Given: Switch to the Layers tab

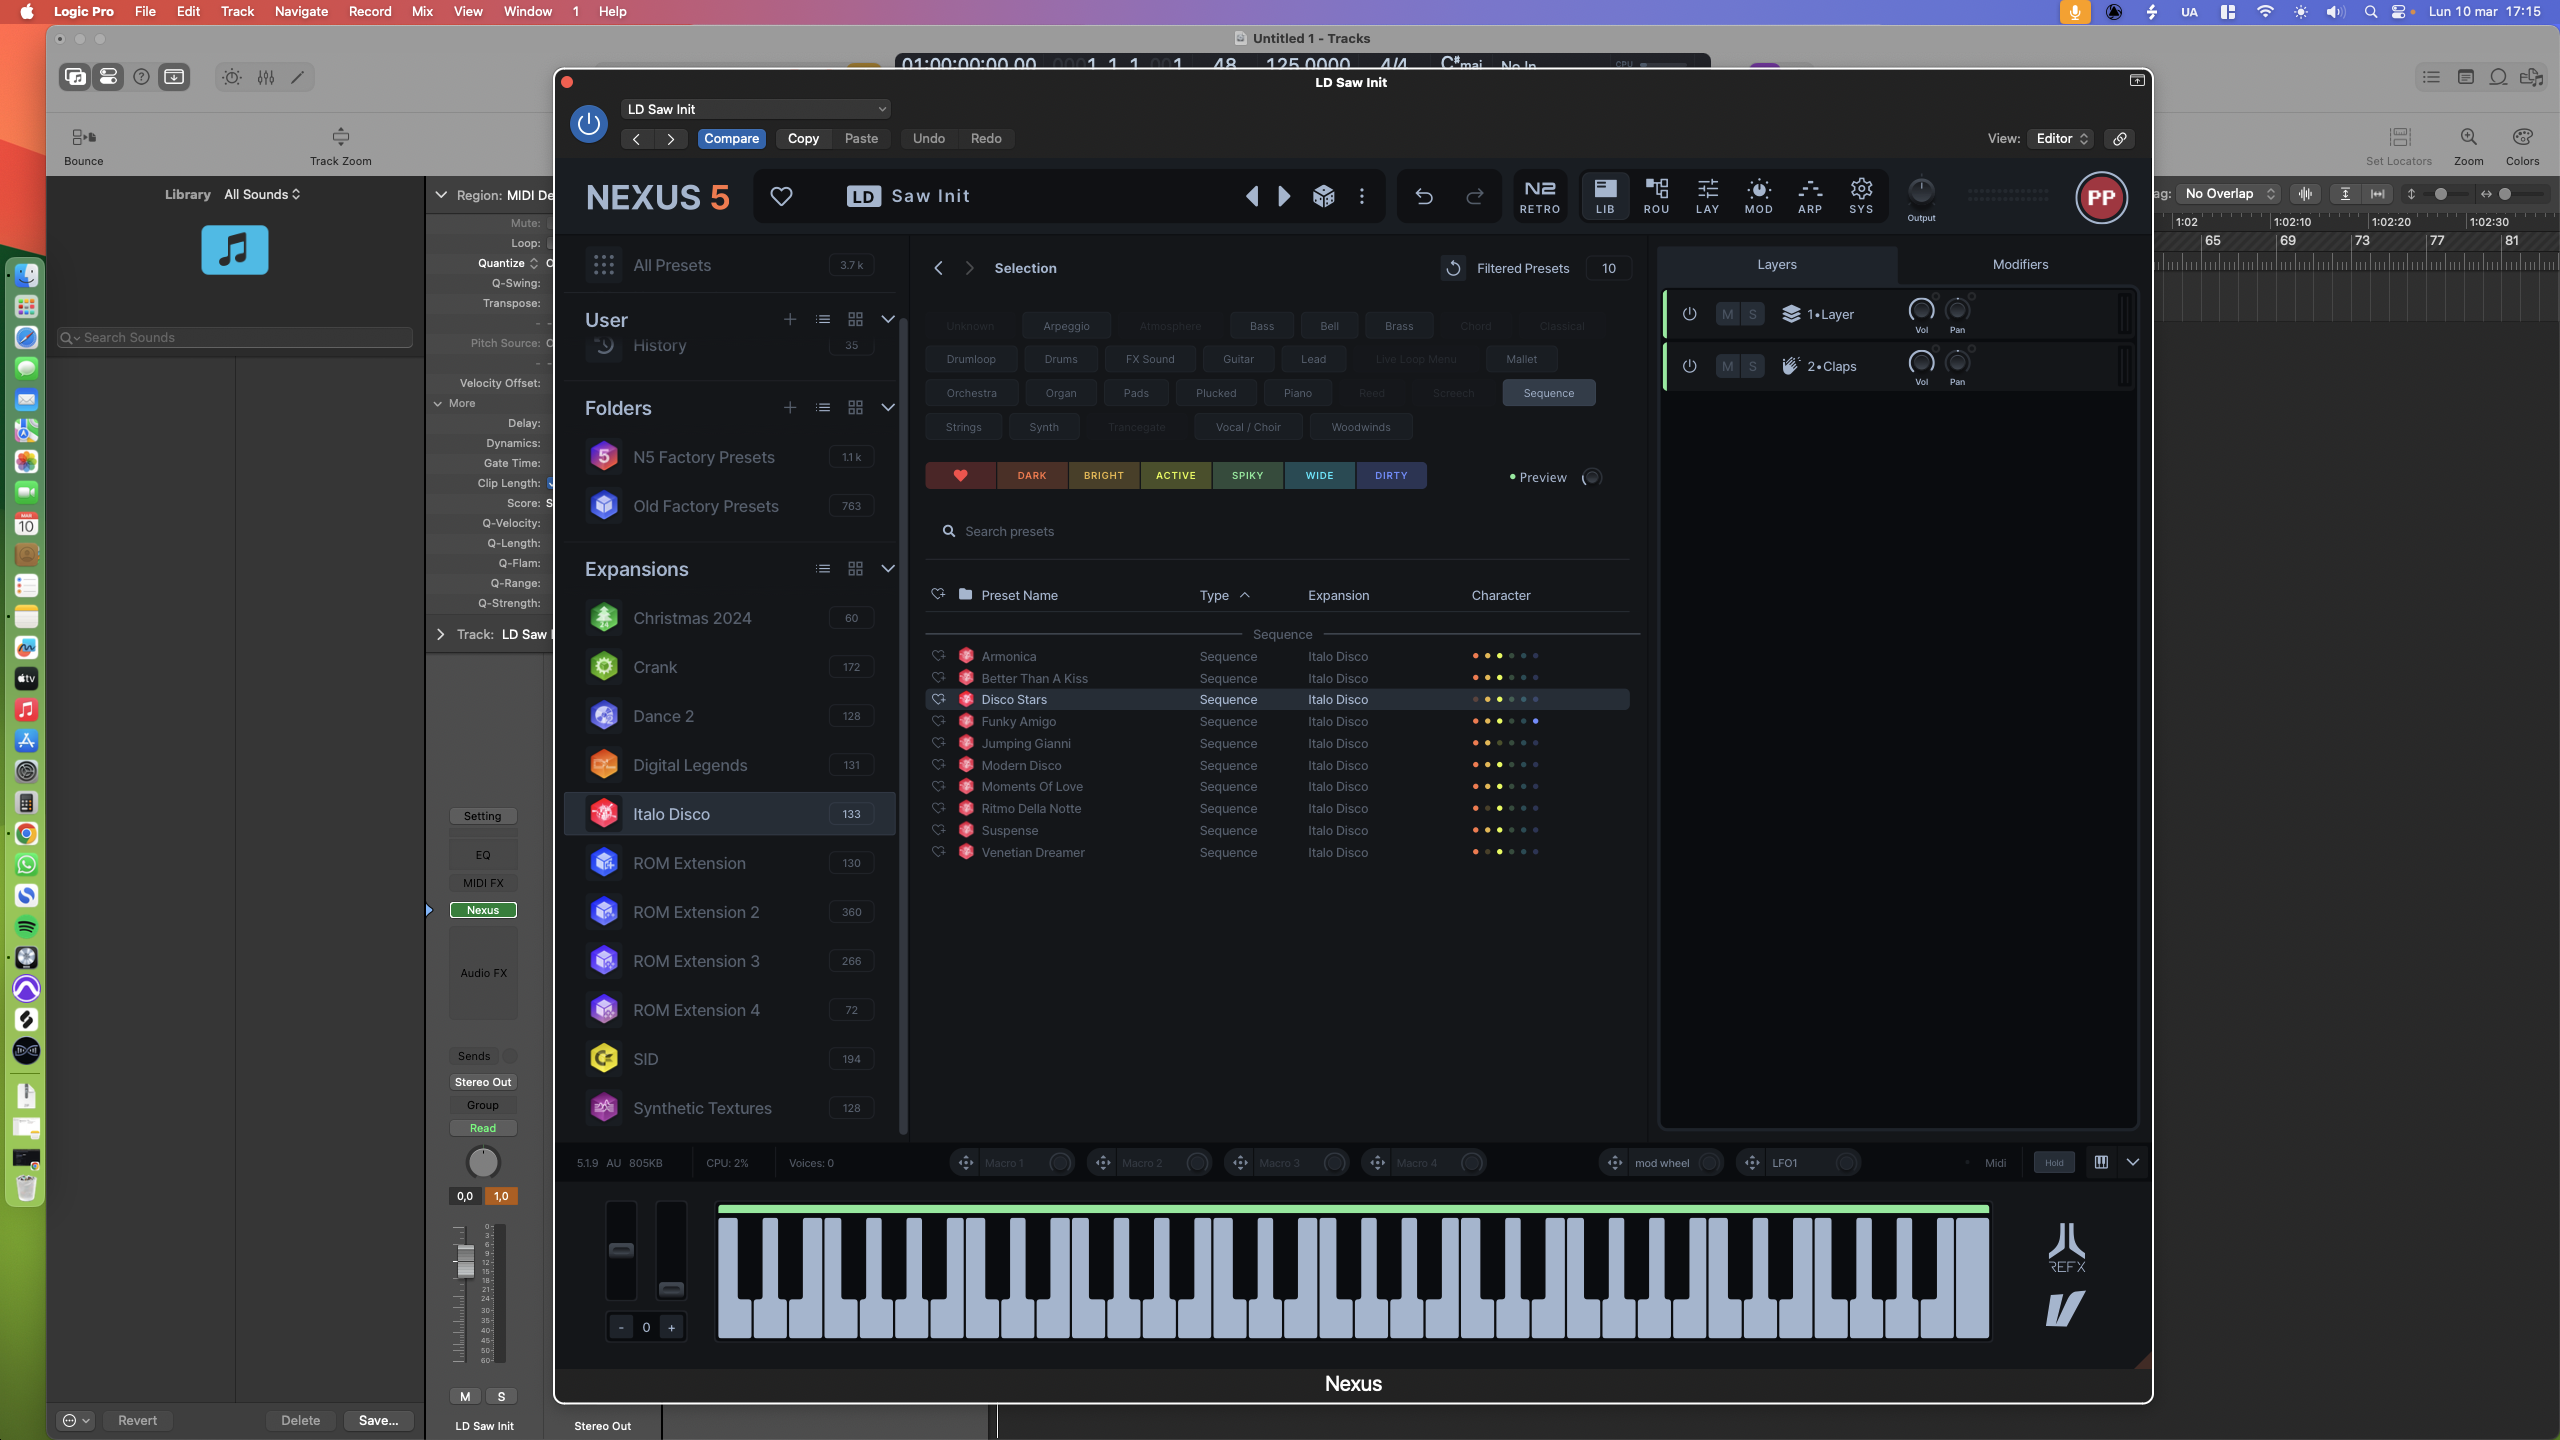Looking at the screenshot, I should point(1777,265).
